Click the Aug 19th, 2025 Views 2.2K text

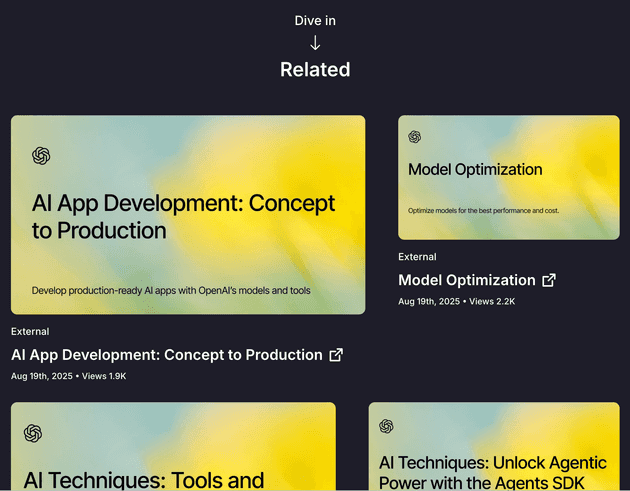tap(456, 301)
